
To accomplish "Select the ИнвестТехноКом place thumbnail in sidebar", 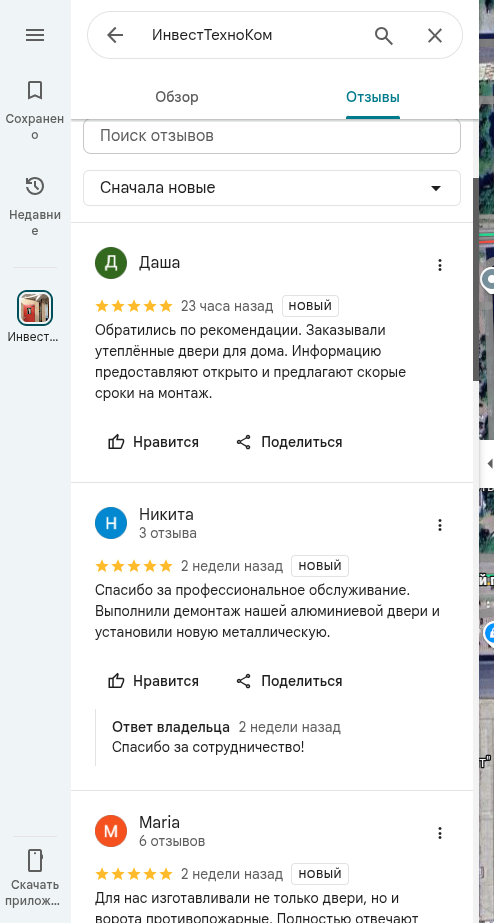I will click(x=35, y=308).
